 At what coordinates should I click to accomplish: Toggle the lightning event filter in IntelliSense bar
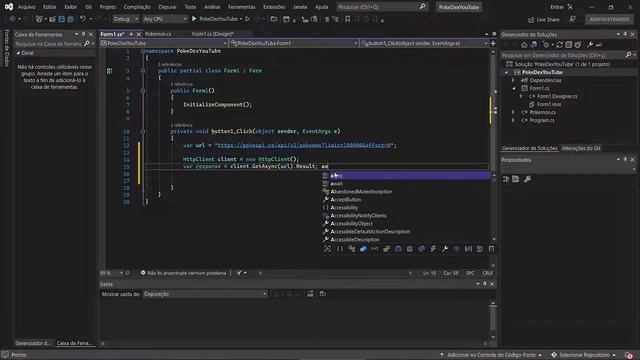point(433,249)
